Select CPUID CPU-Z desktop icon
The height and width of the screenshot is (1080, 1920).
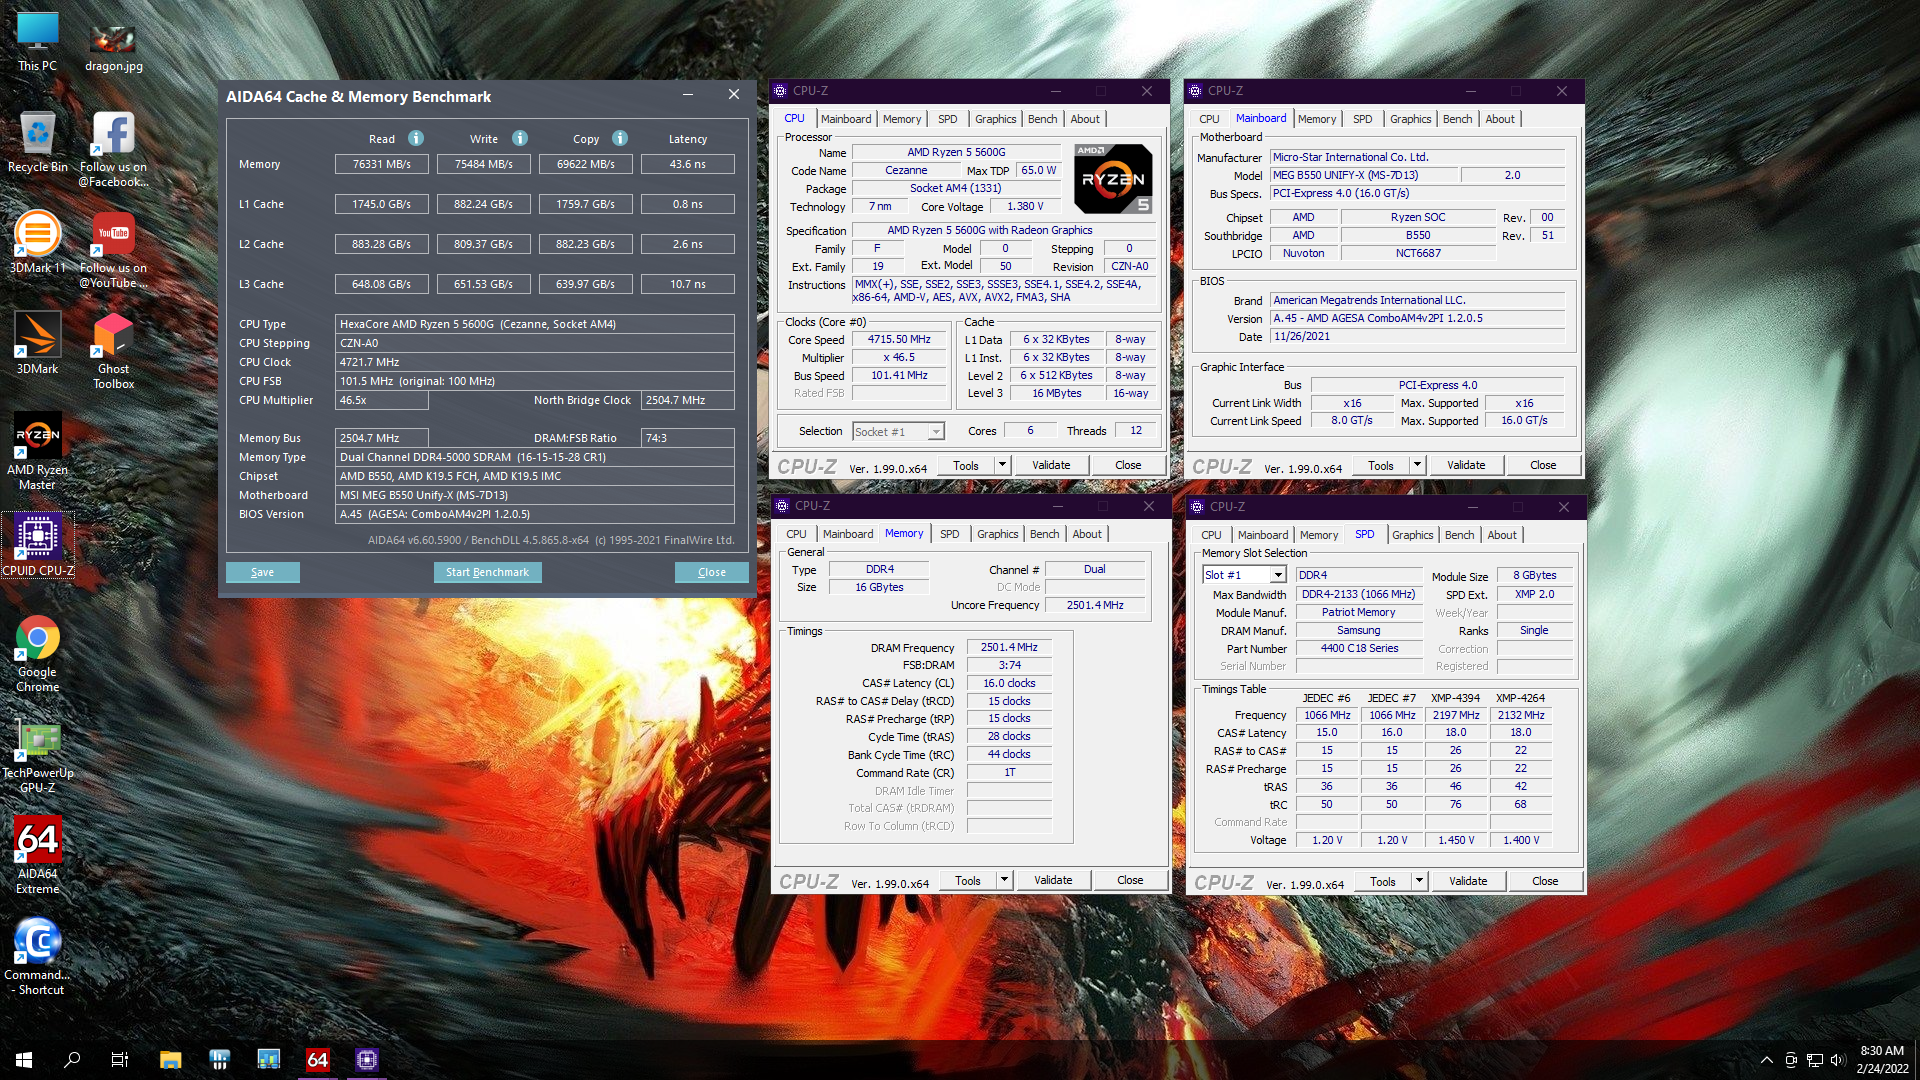pyautogui.click(x=37, y=545)
